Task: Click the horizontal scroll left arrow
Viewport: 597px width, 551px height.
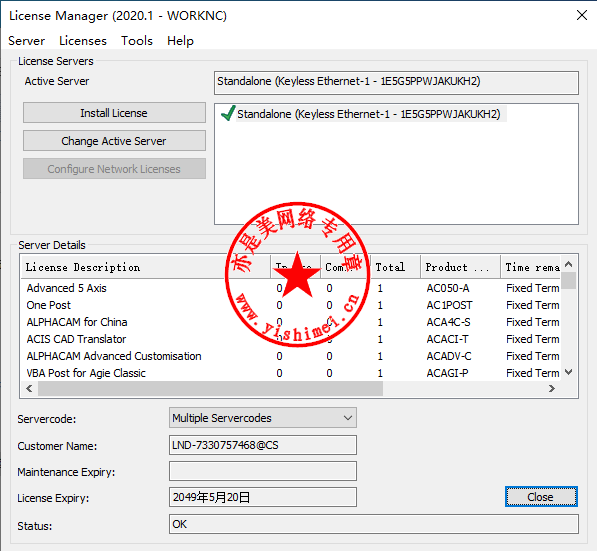Action: [29, 388]
